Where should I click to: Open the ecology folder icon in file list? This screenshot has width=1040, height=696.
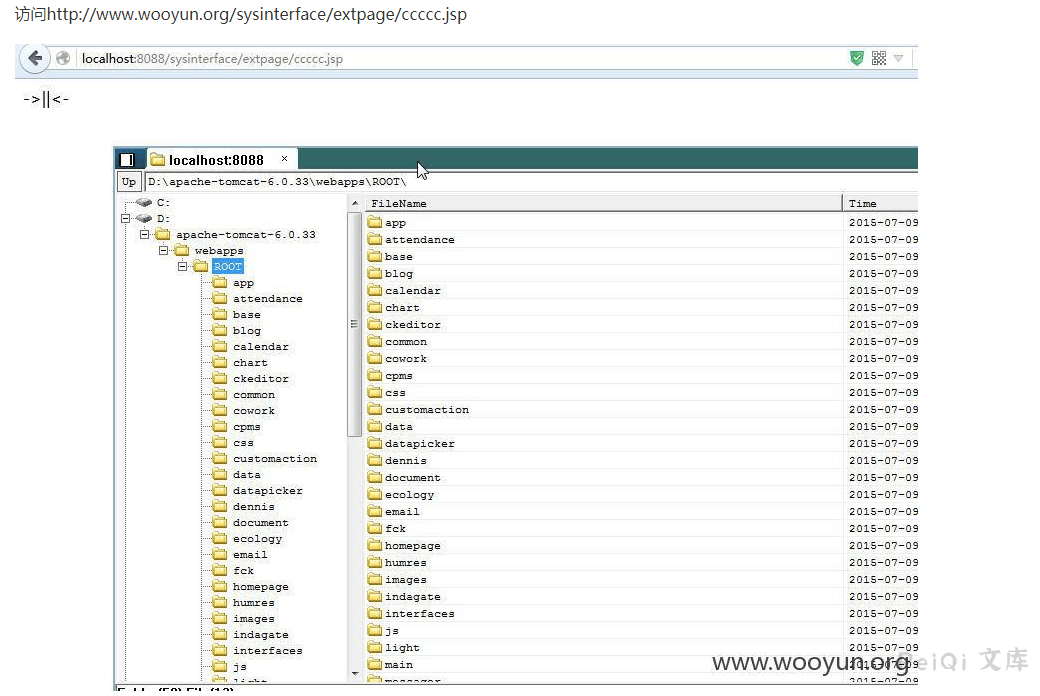coord(375,494)
